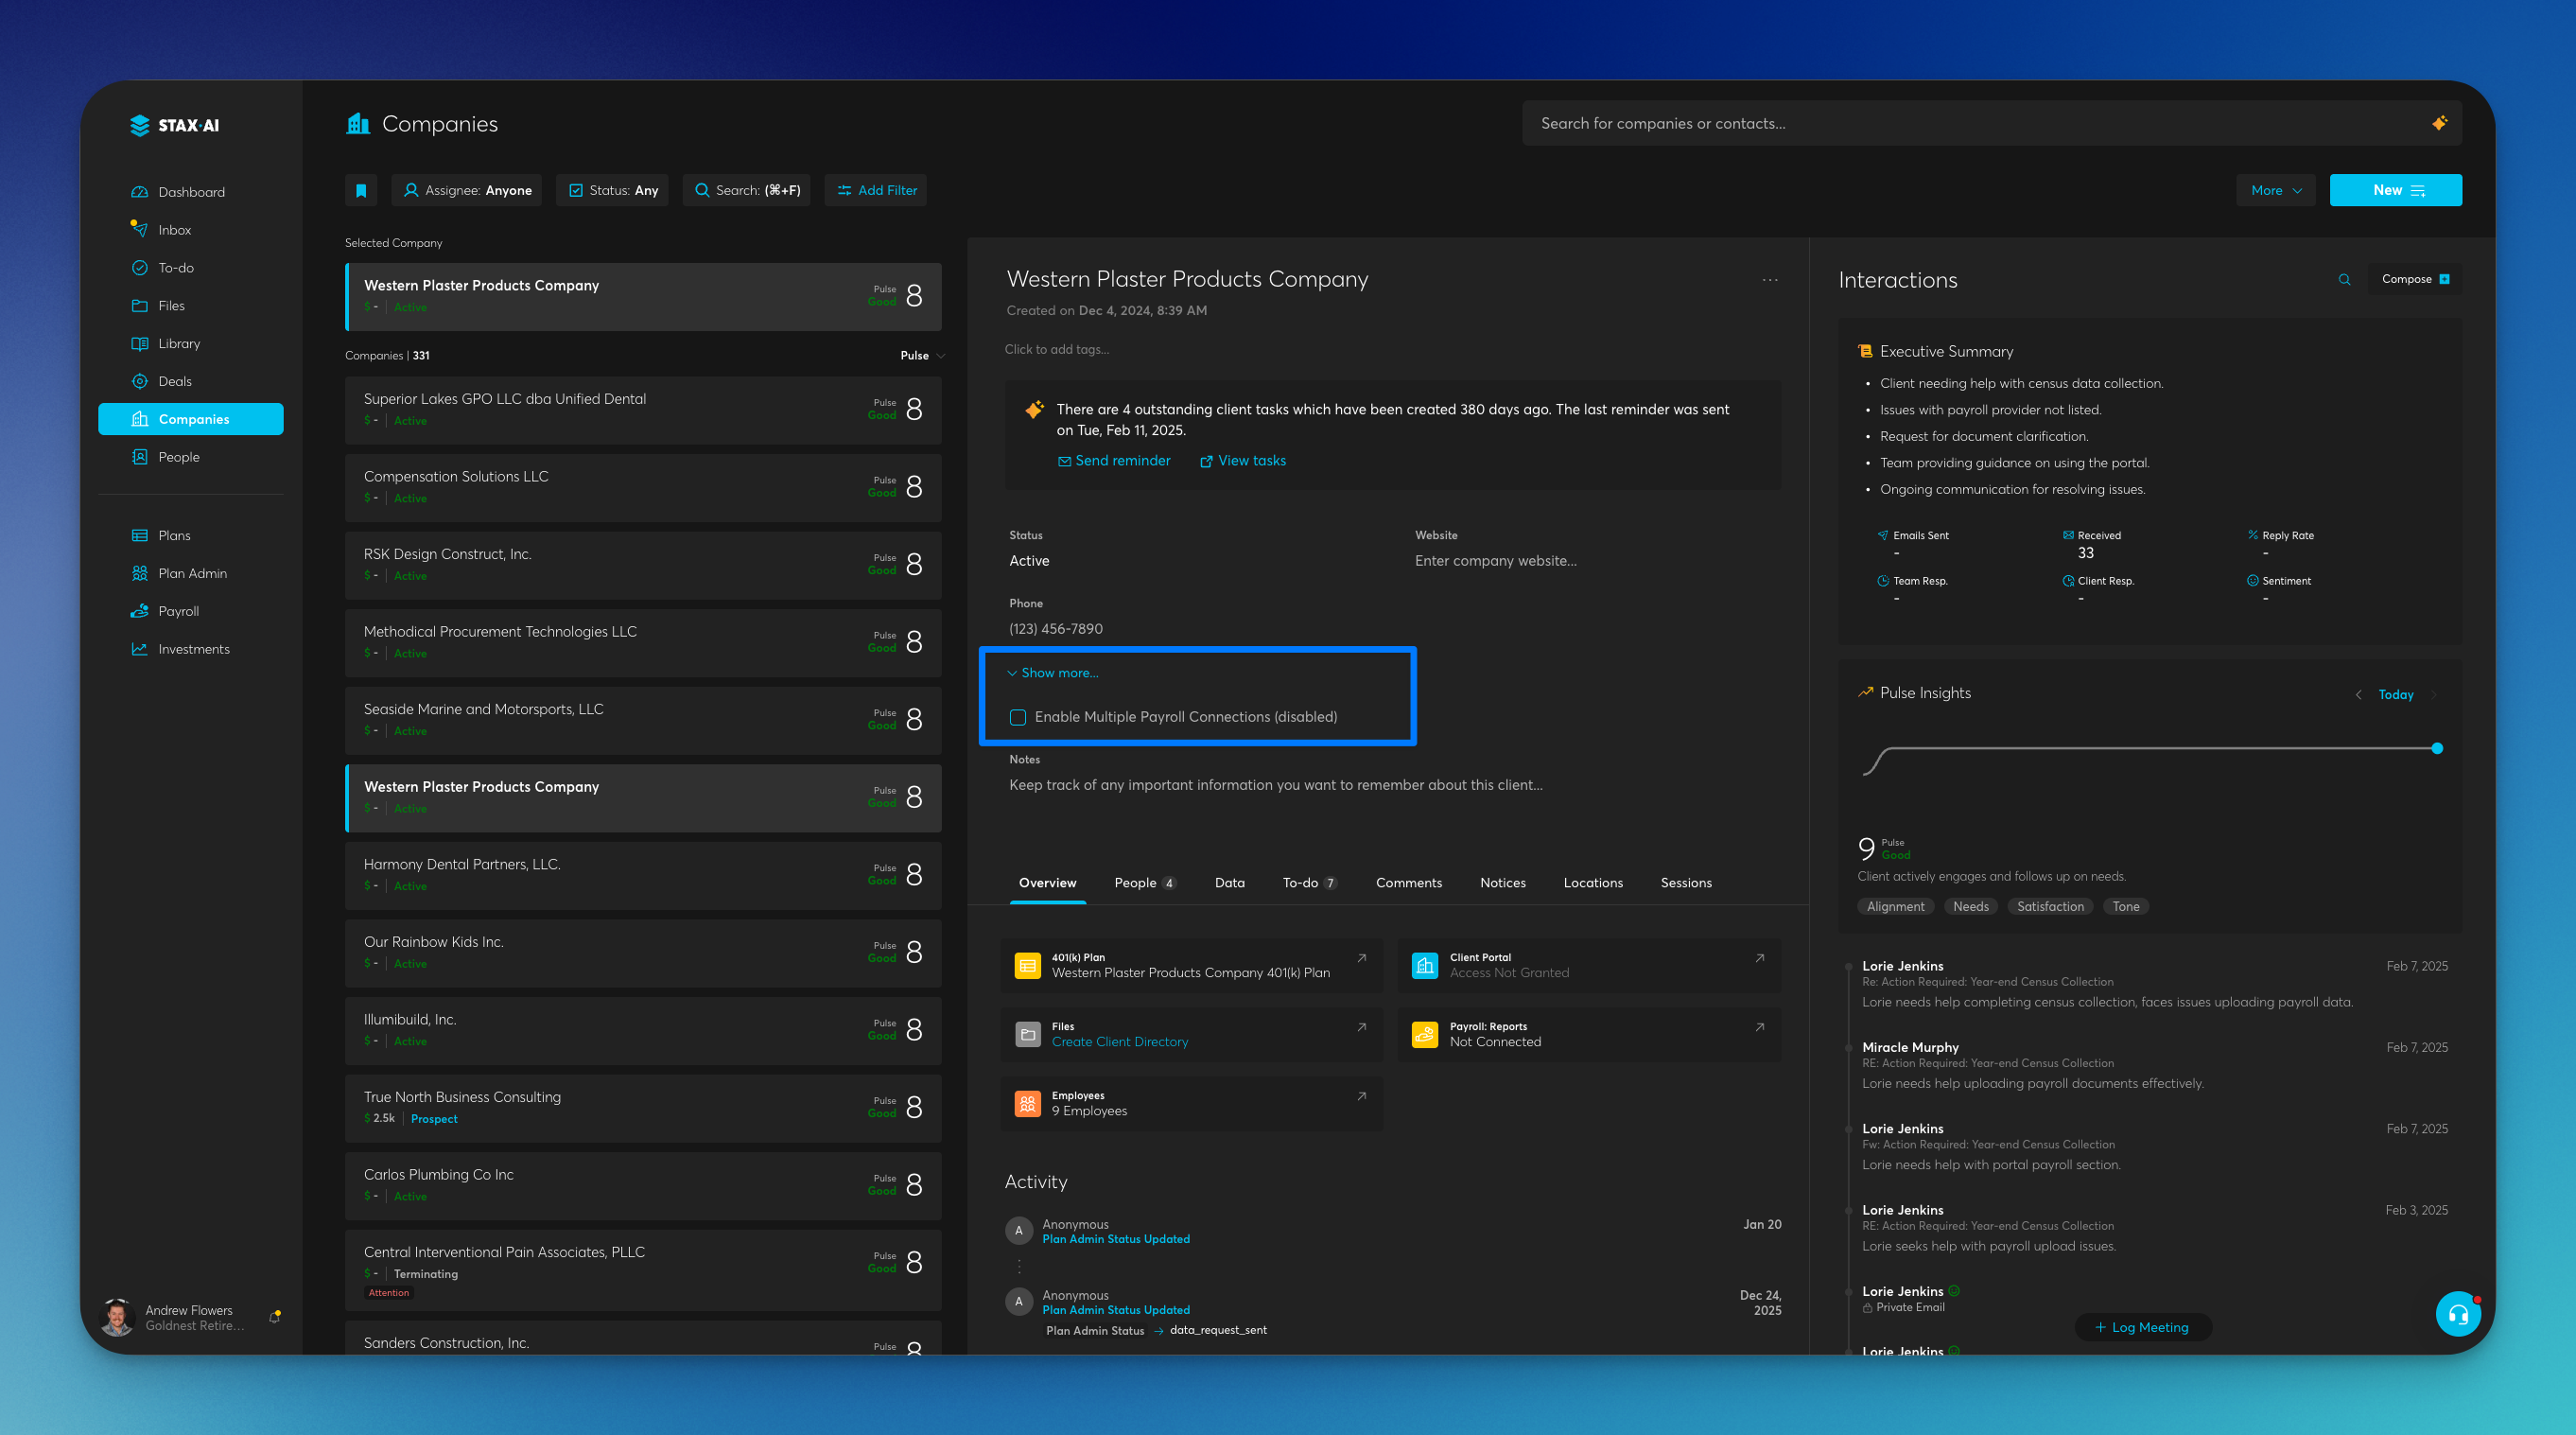The height and width of the screenshot is (1435, 2576).
Task: Click the company website input field
Action: coord(1495,560)
